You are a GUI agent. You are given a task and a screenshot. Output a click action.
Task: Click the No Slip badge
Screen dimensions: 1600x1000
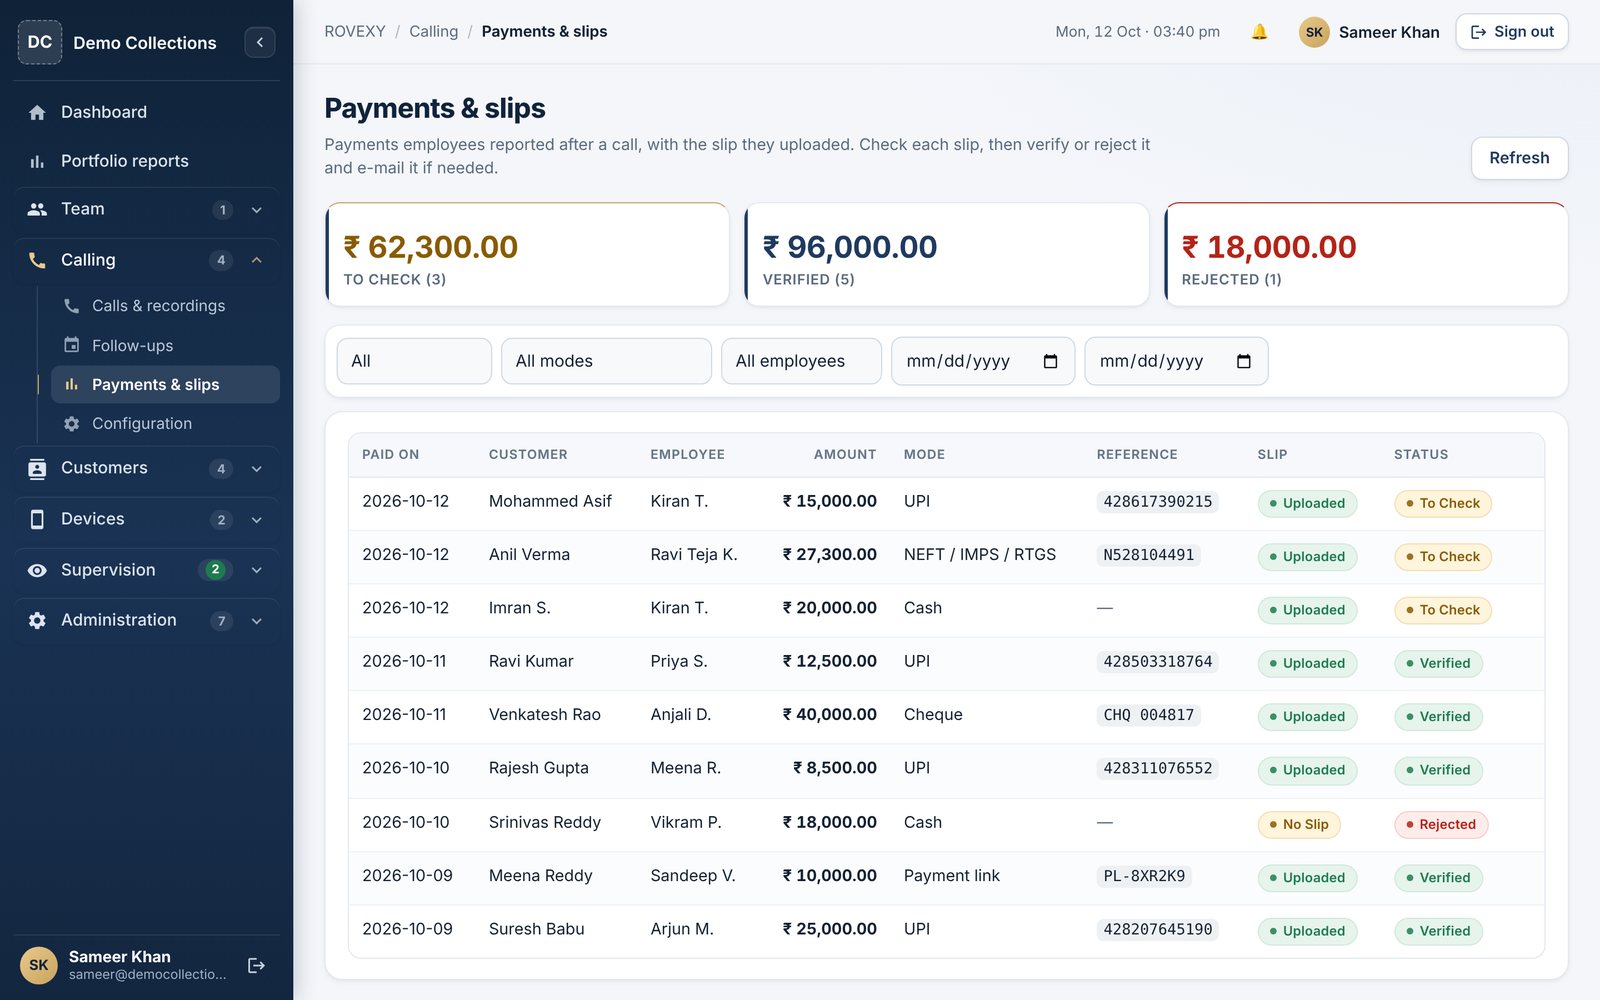[x=1299, y=825]
